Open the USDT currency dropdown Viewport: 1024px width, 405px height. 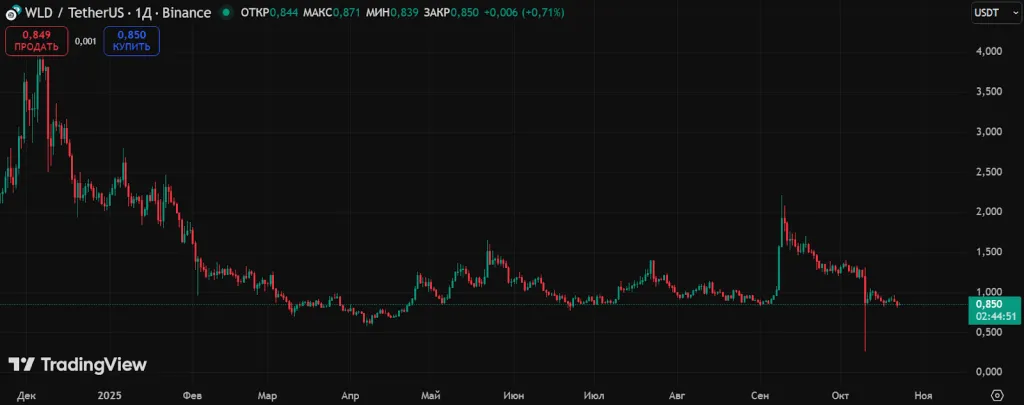point(993,13)
